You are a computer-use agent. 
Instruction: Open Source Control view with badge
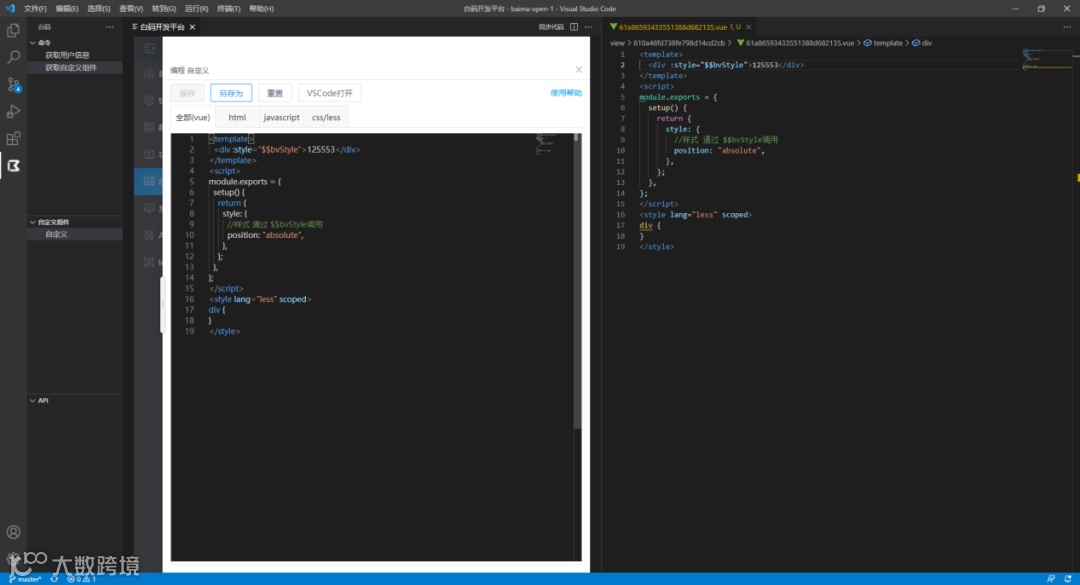(x=13, y=85)
